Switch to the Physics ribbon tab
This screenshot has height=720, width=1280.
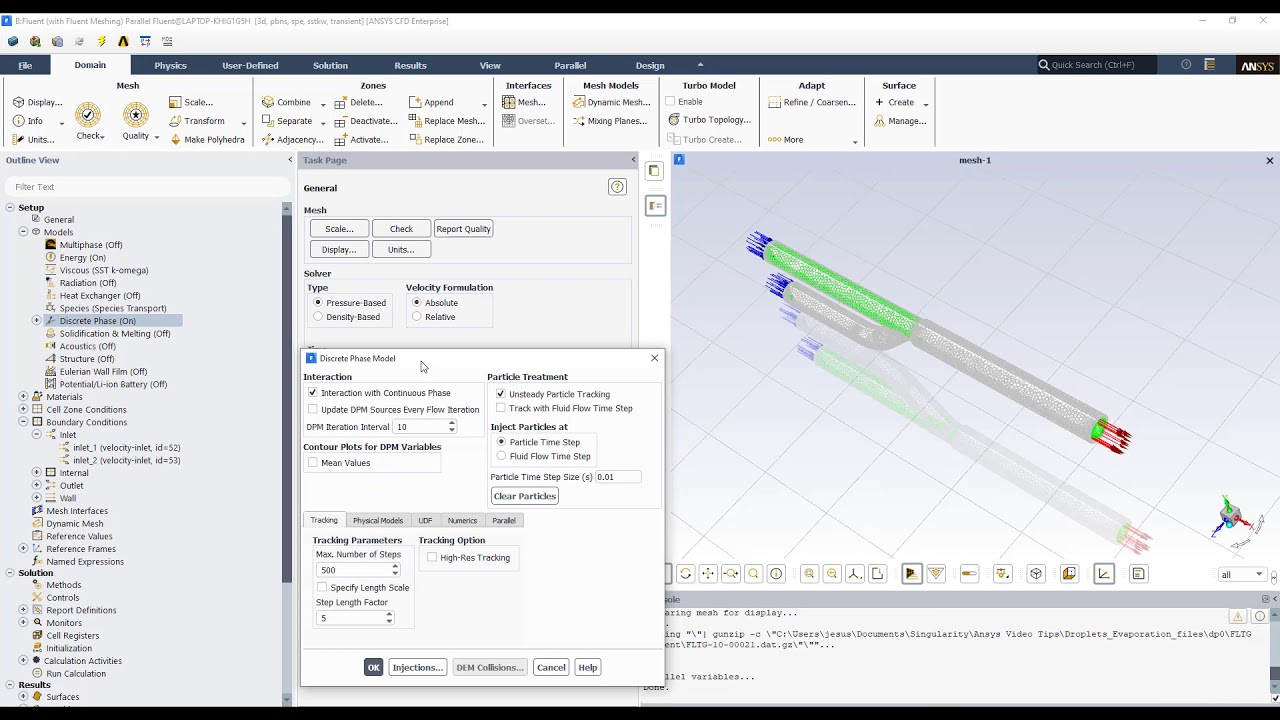point(170,65)
